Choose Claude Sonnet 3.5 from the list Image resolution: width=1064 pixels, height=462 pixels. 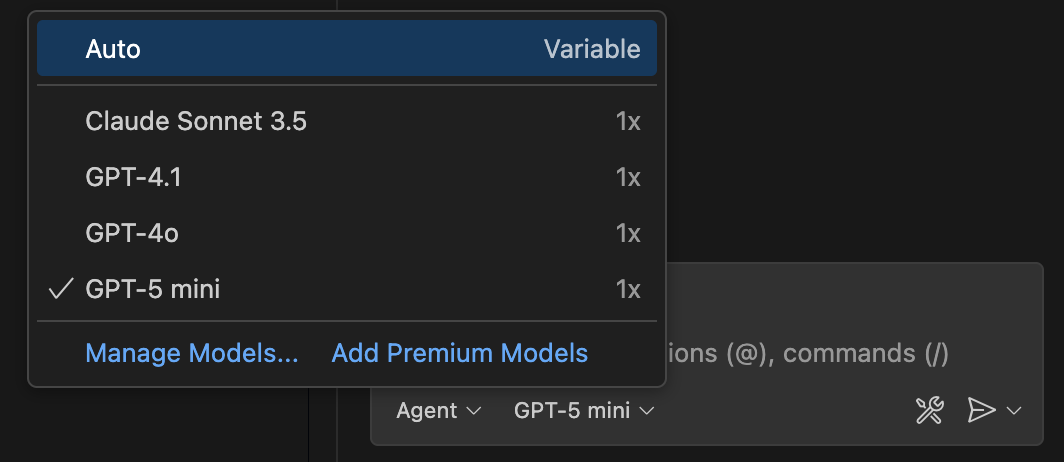196,122
